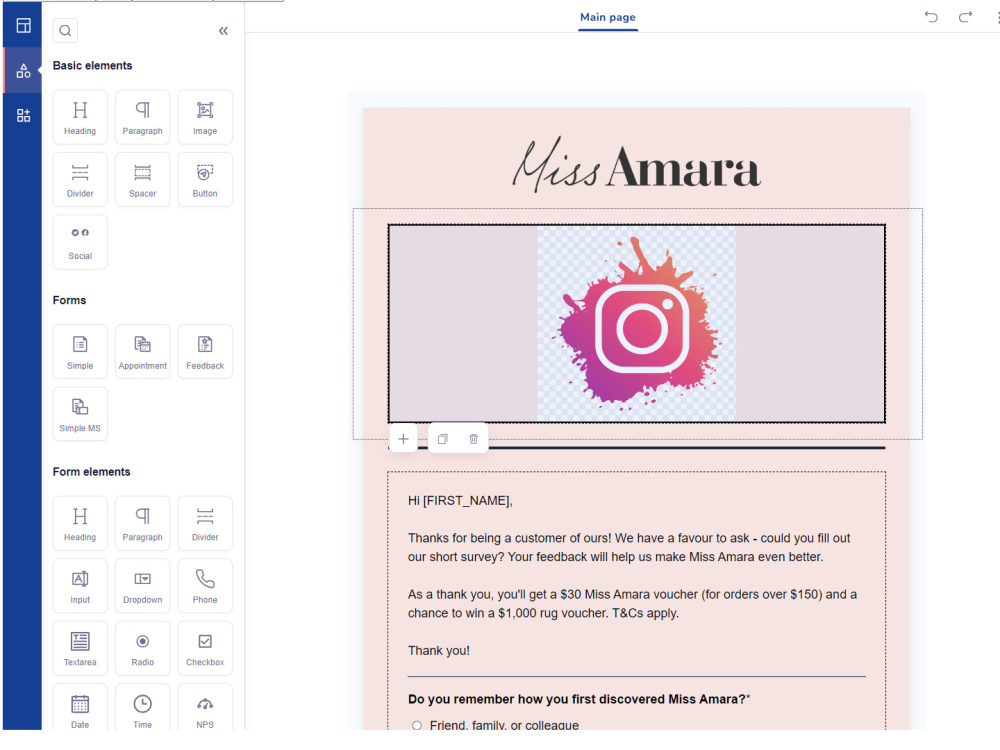Open the layout panel icon in sidebar
The image size is (1000, 750).
tap(24, 26)
